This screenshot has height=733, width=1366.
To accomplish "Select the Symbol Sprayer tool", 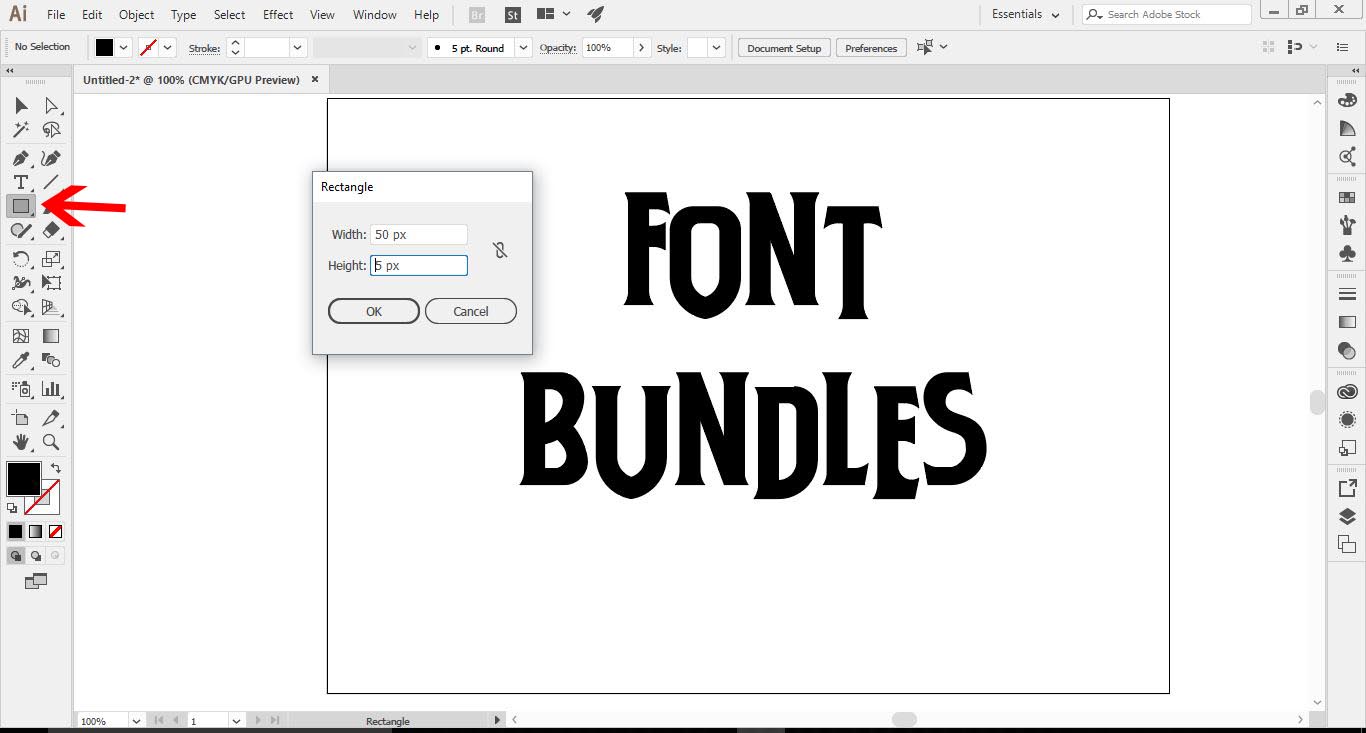I will pos(20,389).
